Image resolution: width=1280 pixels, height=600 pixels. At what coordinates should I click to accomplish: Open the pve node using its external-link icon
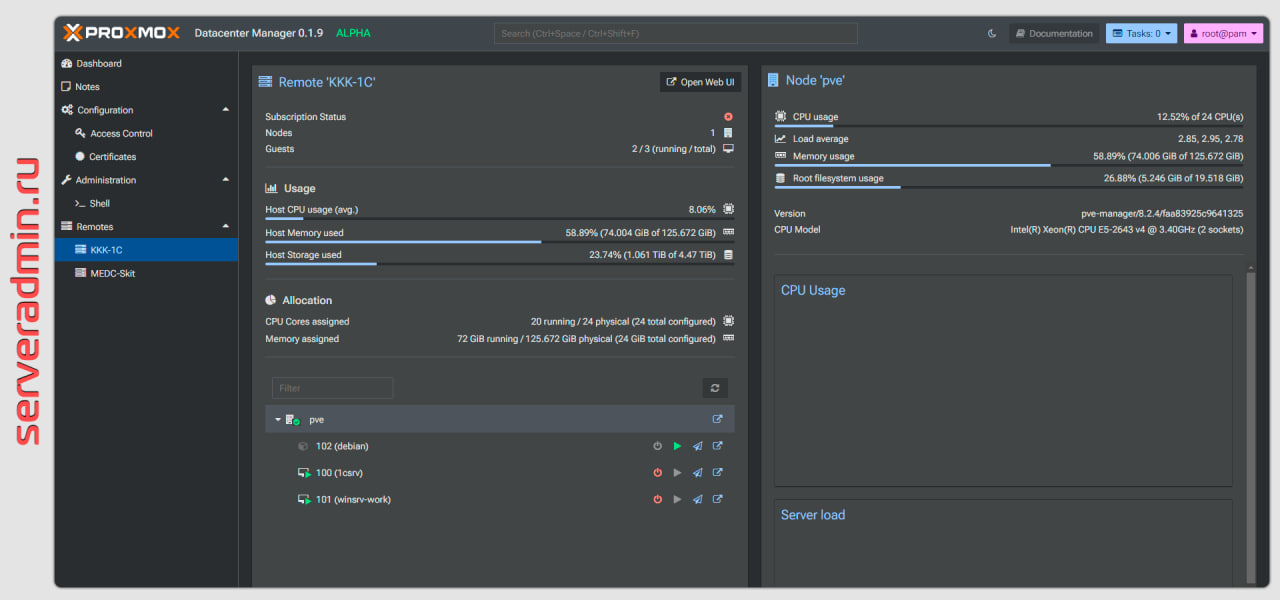tap(717, 419)
